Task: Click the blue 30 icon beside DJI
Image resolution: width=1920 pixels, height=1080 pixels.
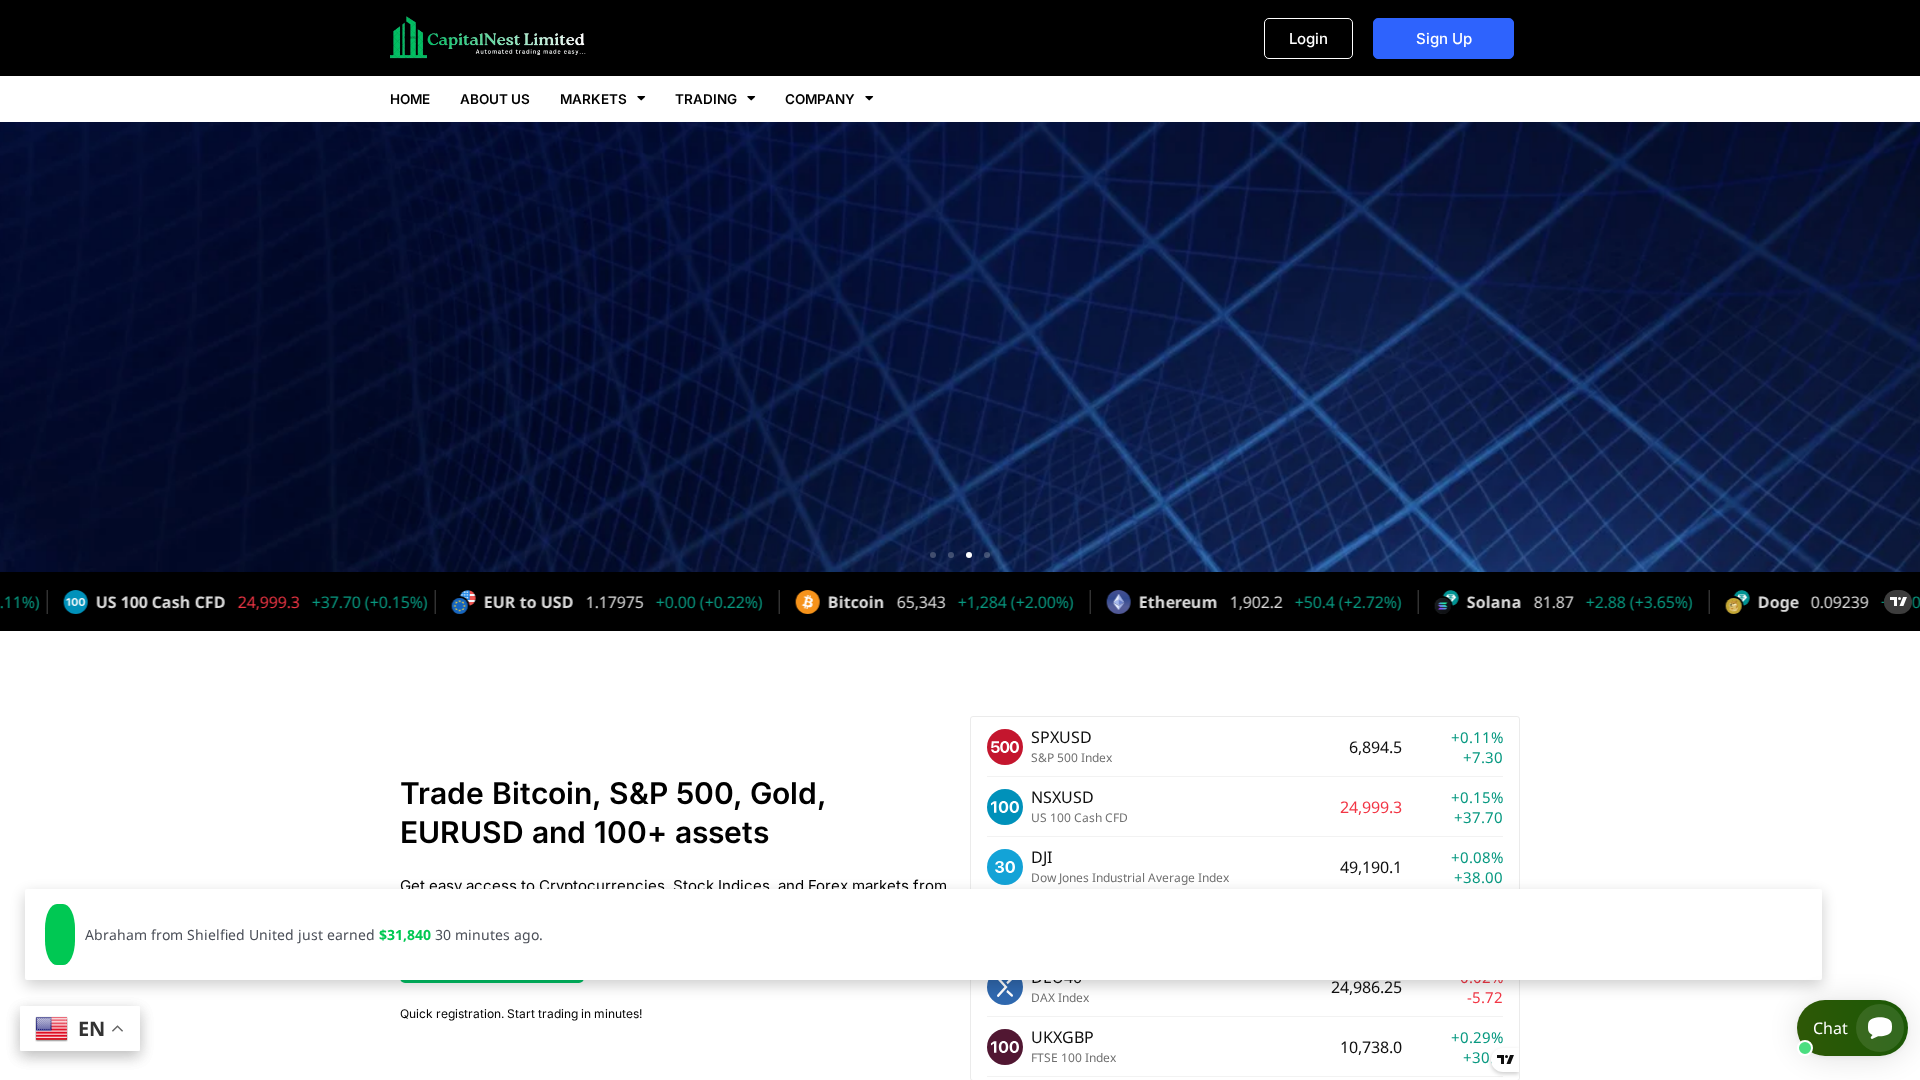Action: pyautogui.click(x=1004, y=866)
